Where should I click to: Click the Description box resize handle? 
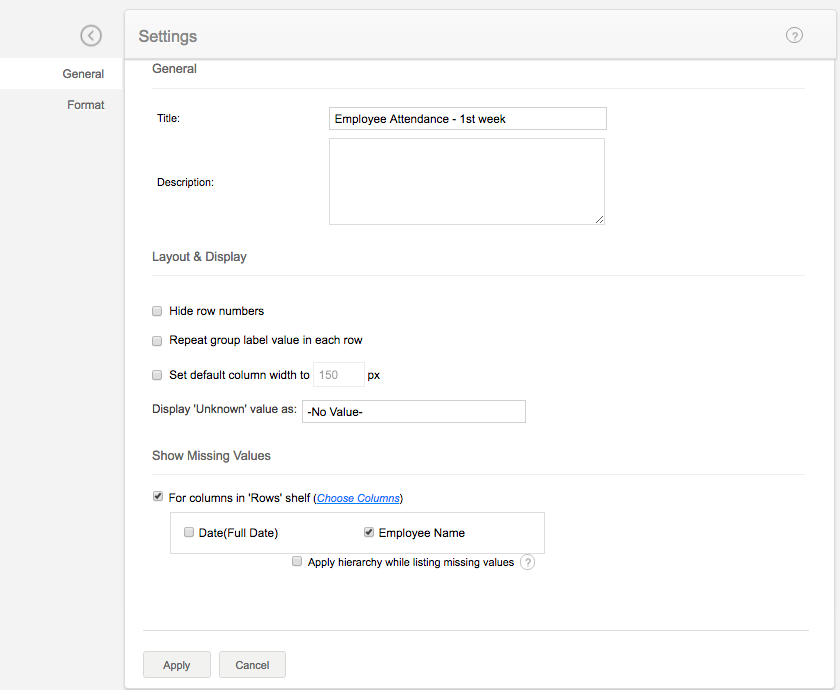pyautogui.click(x=599, y=219)
